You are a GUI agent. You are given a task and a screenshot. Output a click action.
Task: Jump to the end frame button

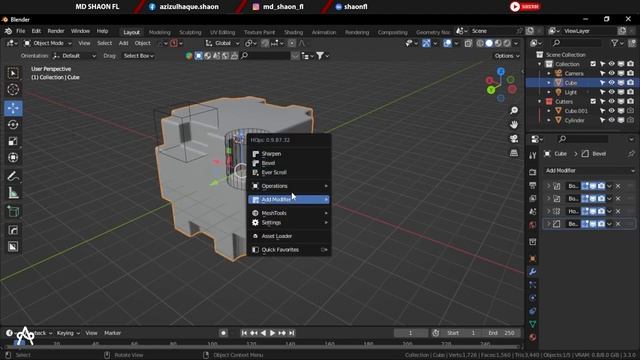point(291,333)
